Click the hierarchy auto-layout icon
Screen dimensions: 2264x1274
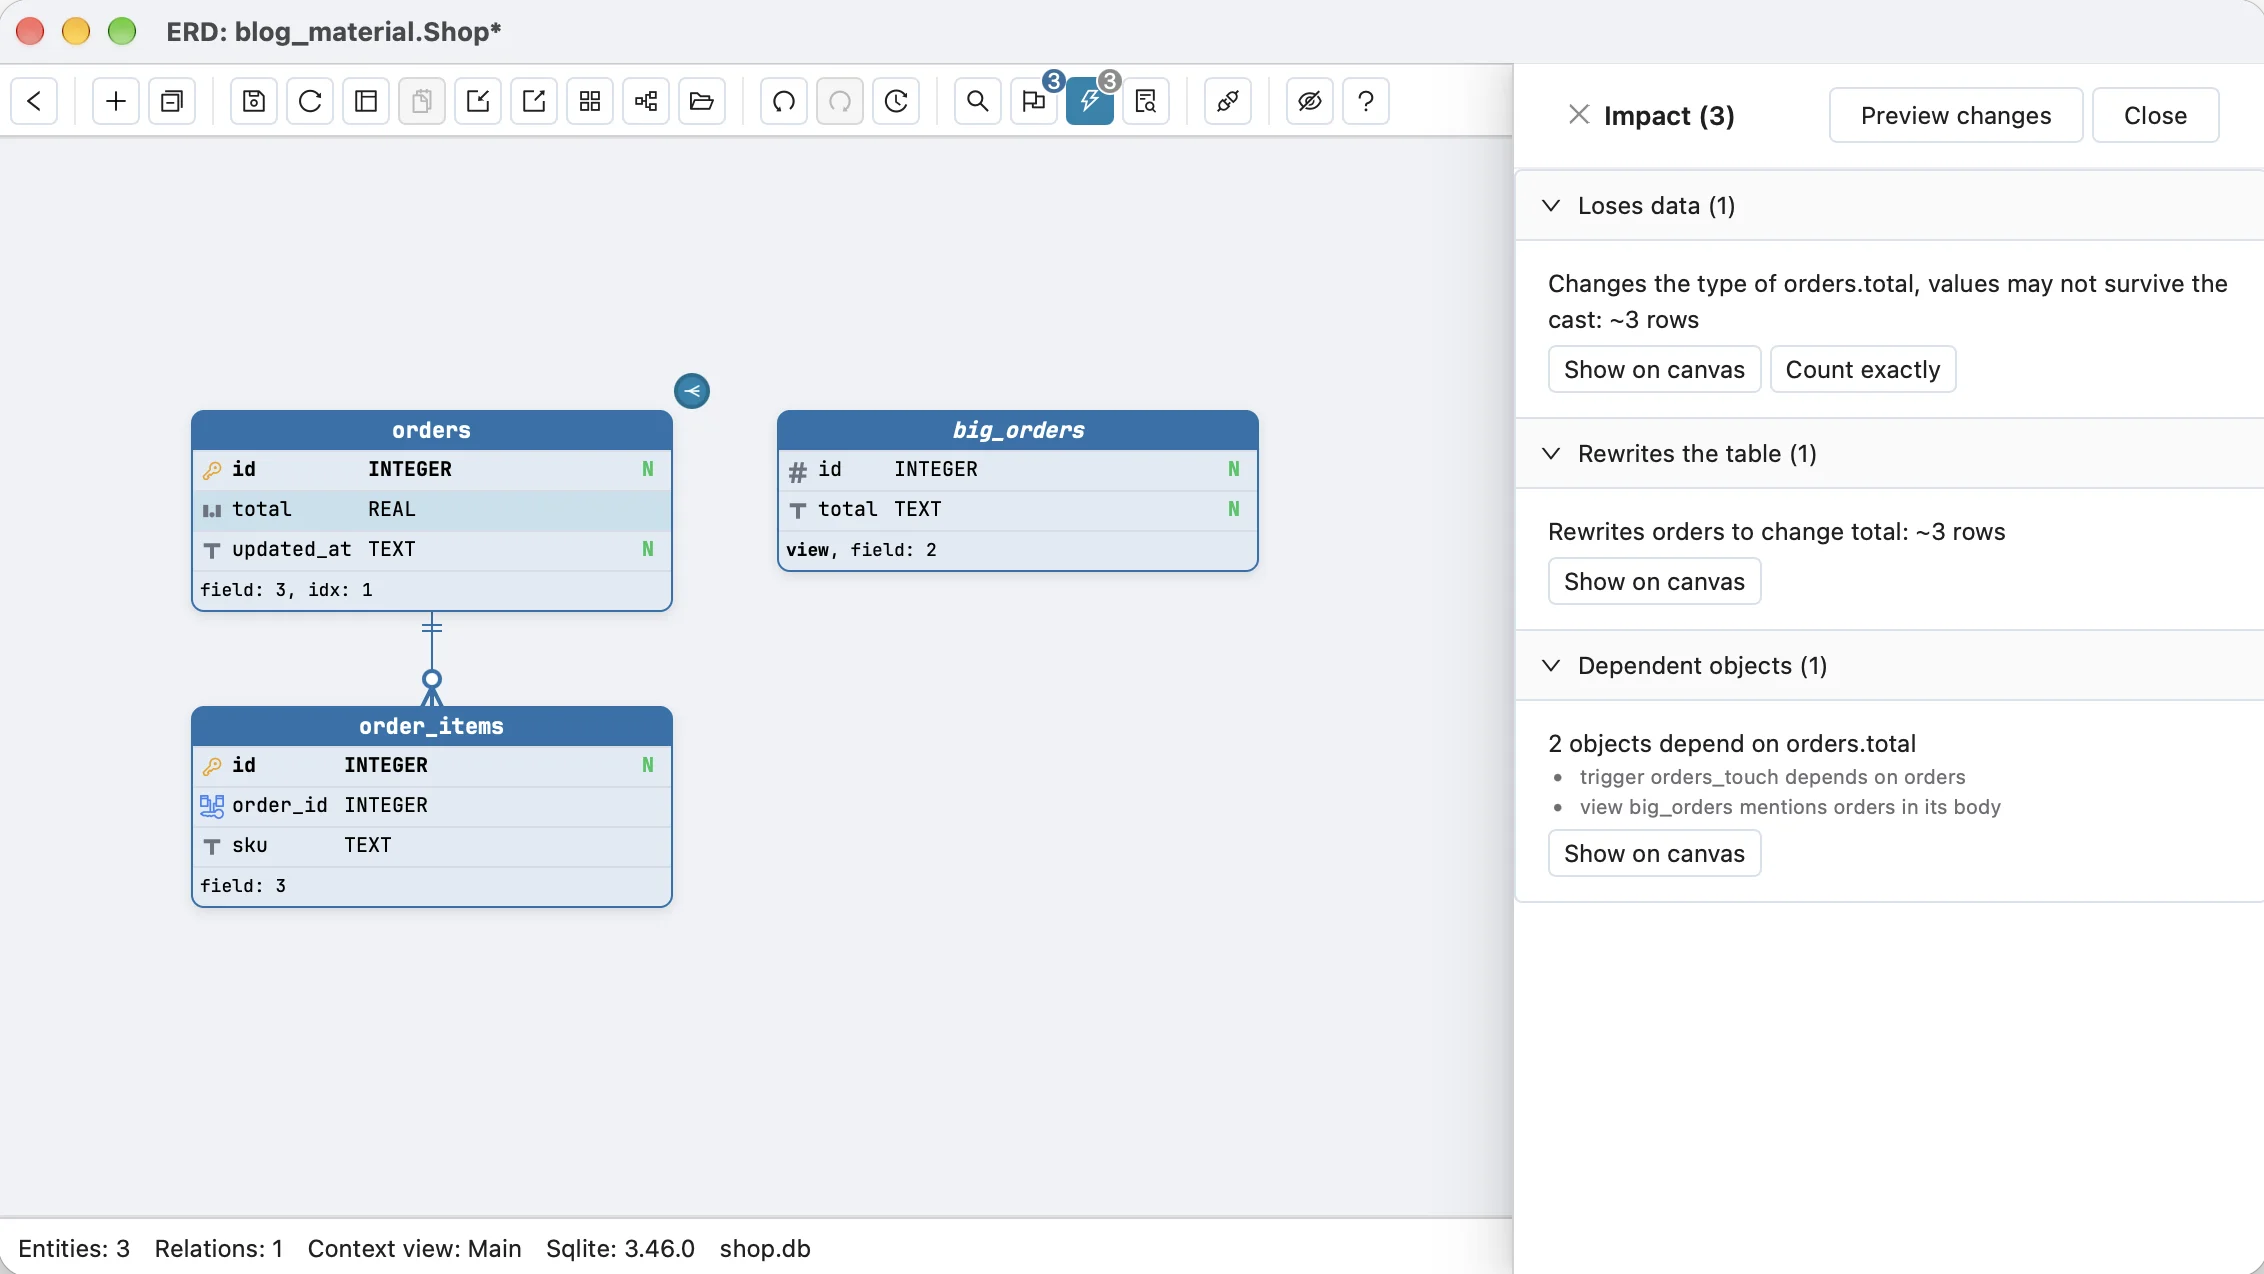(x=646, y=101)
